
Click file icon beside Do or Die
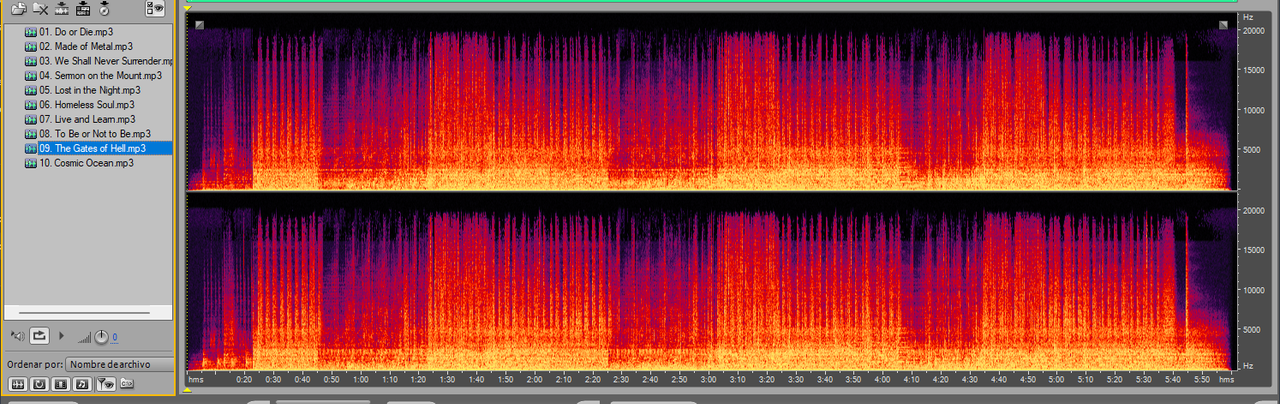click(x=30, y=32)
